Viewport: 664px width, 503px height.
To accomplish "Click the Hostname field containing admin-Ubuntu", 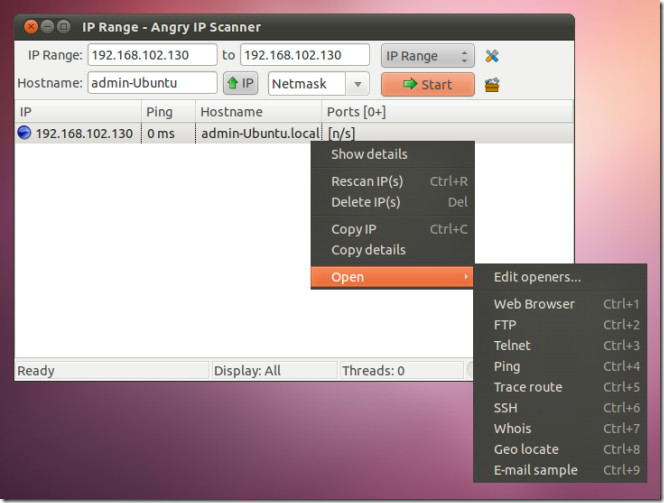I will coord(152,83).
